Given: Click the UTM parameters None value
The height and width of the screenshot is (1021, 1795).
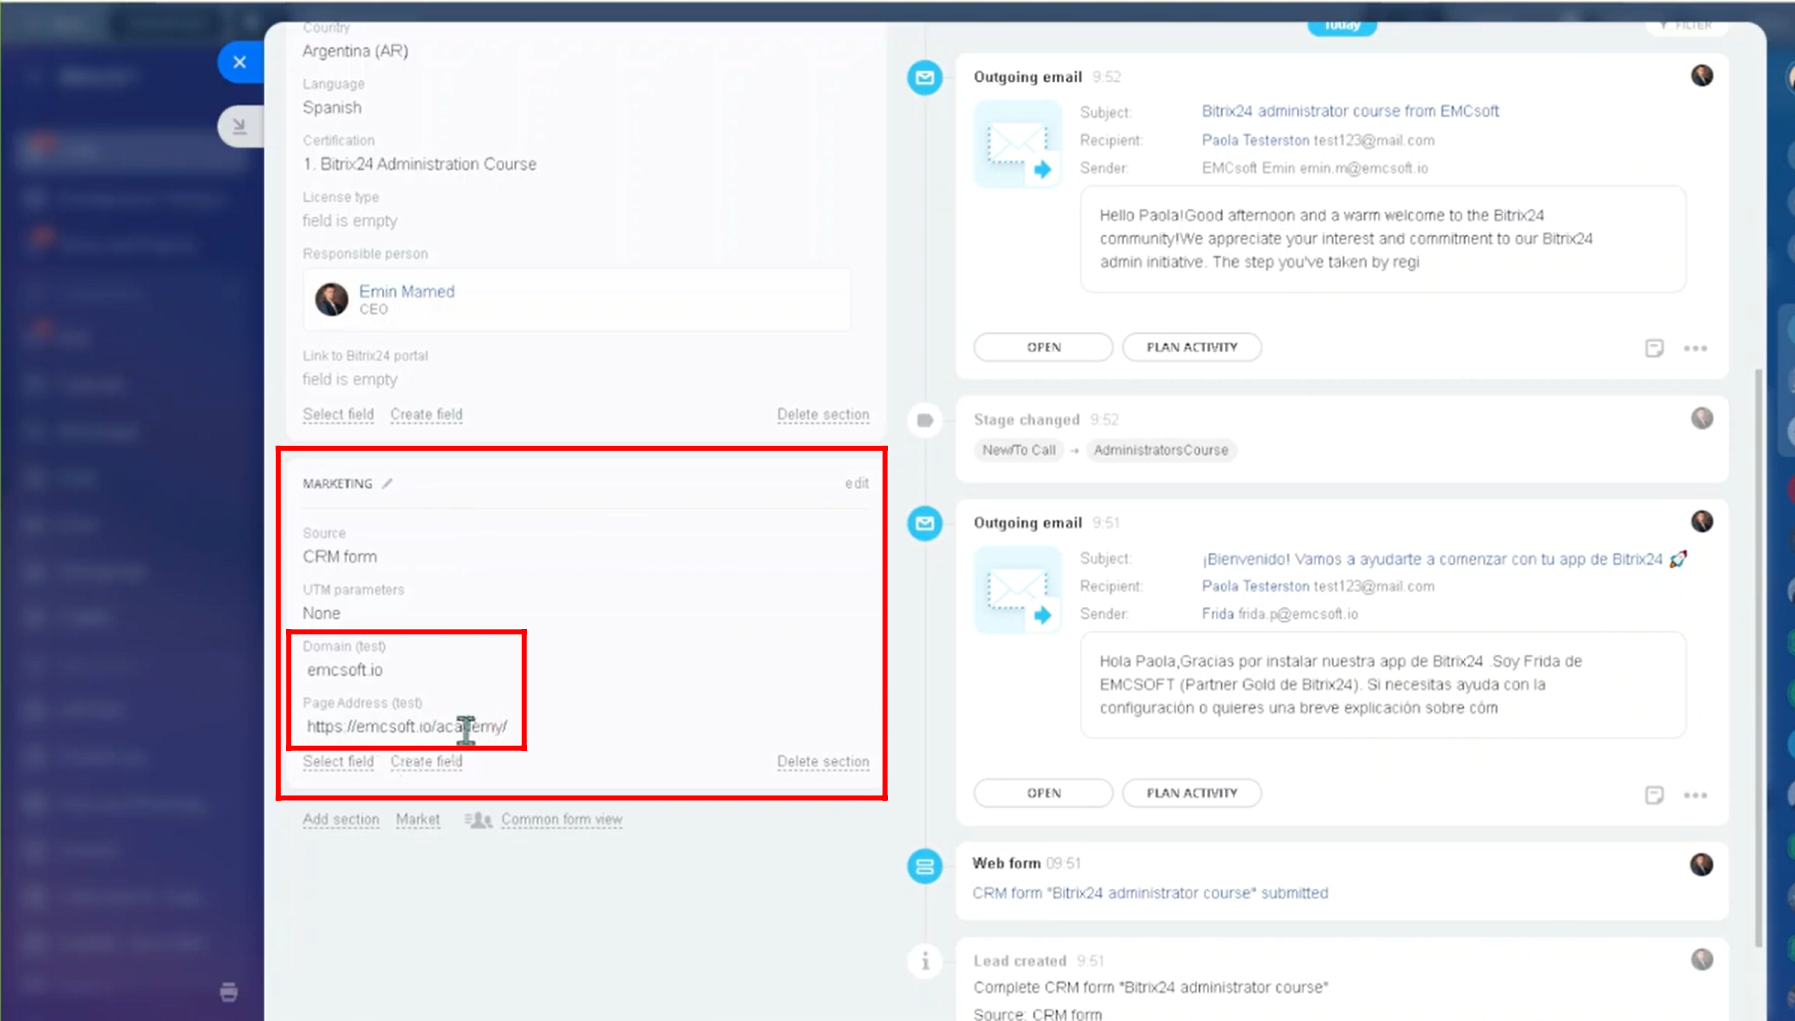Looking at the screenshot, I should (321, 613).
